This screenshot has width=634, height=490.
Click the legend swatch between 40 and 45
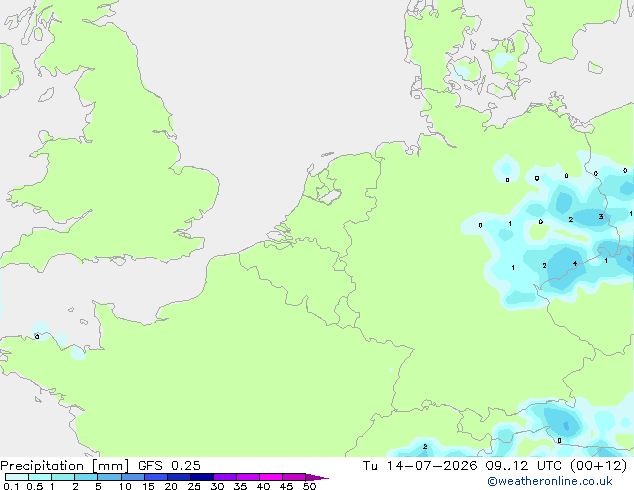[271, 477]
